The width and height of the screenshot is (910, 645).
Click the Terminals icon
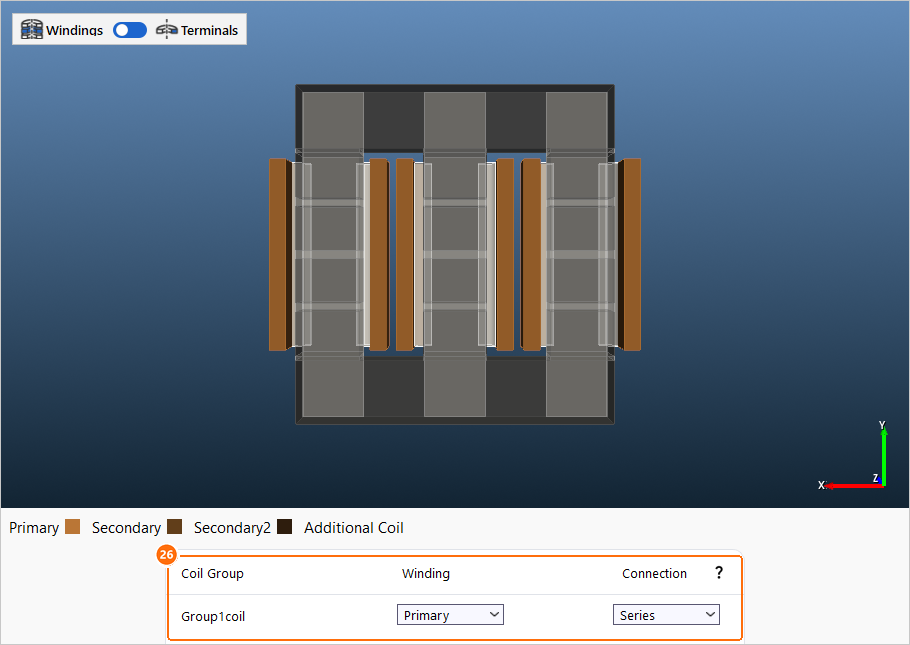click(167, 29)
